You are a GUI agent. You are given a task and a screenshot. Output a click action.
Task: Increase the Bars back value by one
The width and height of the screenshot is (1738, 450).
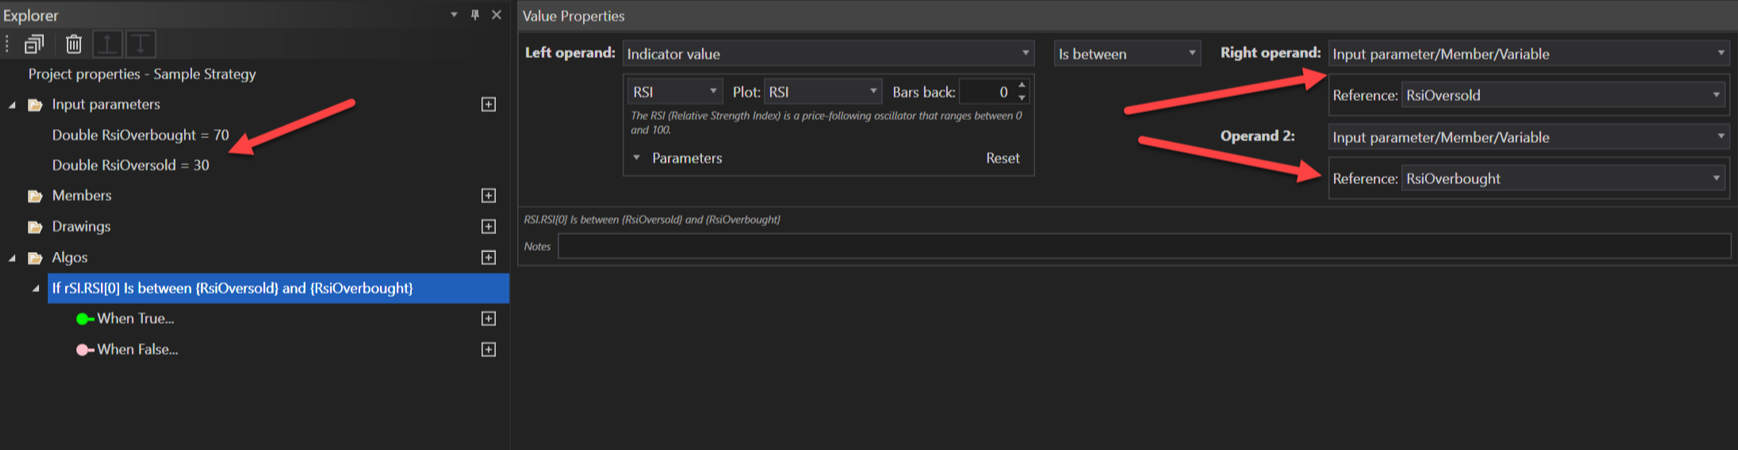point(1022,86)
